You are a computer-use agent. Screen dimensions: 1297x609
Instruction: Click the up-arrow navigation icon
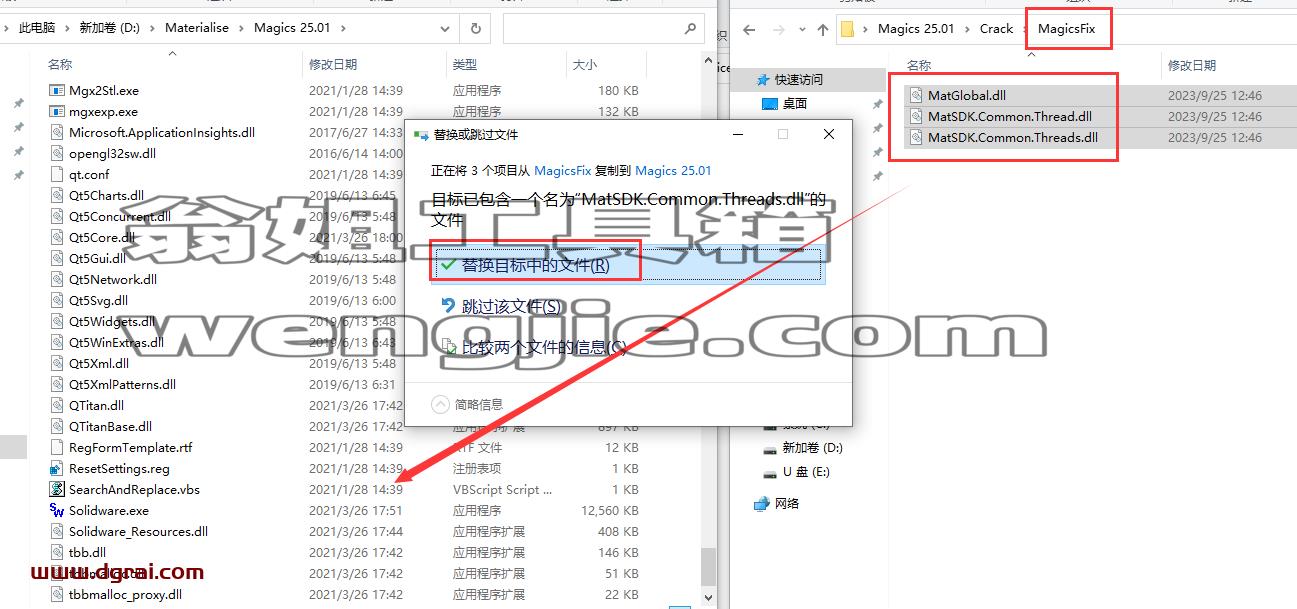[823, 30]
